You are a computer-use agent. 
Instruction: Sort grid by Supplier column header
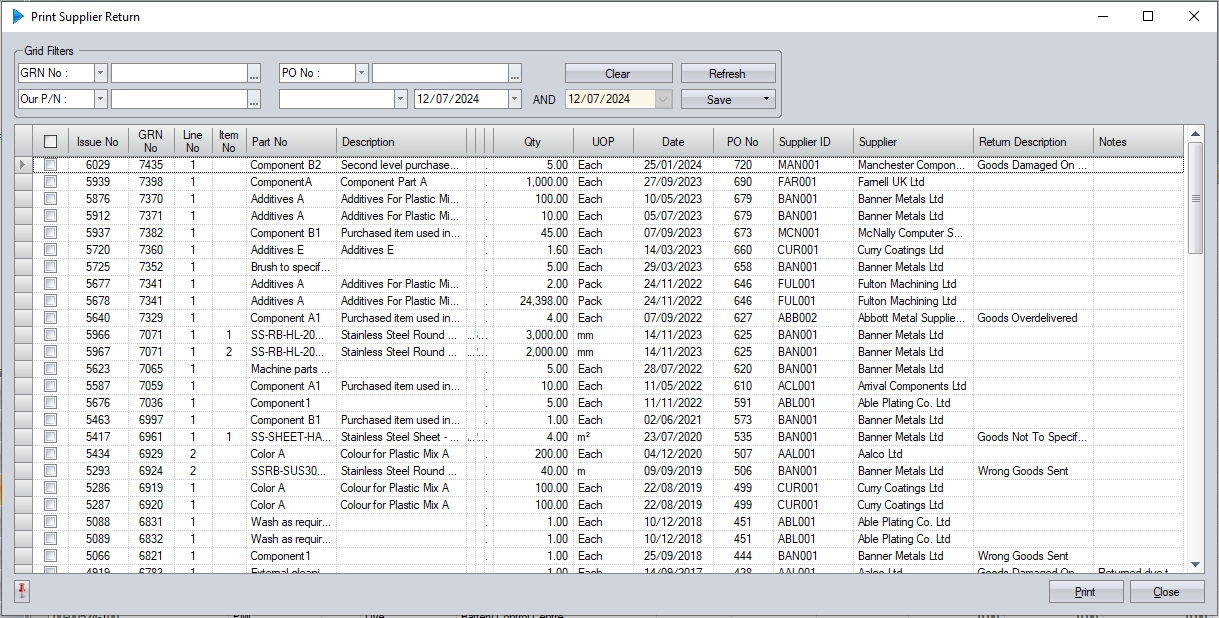[912, 142]
